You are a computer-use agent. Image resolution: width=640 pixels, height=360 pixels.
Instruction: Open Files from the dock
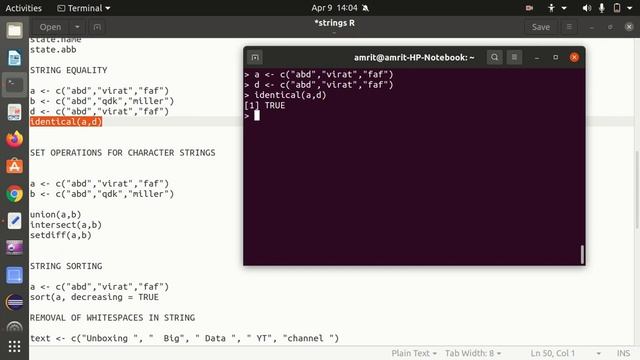click(x=15, y=31)
